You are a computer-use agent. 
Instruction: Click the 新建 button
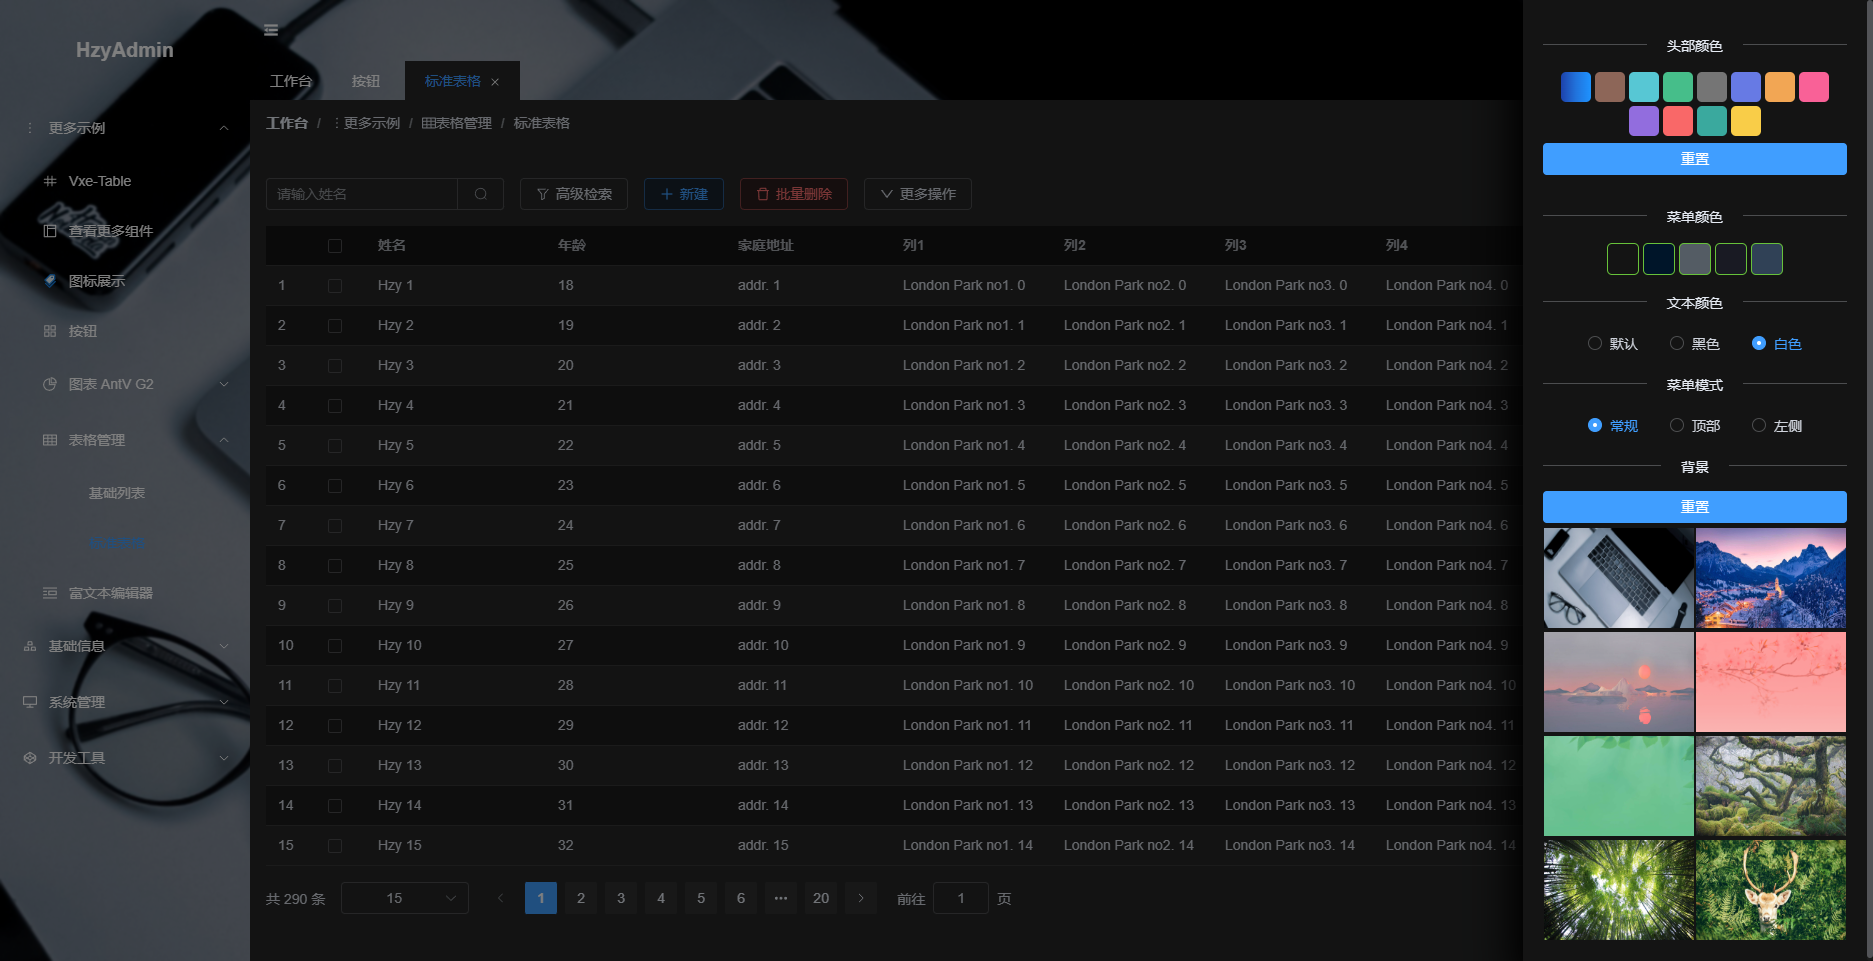pyautogui.click(x=684, y=194)
